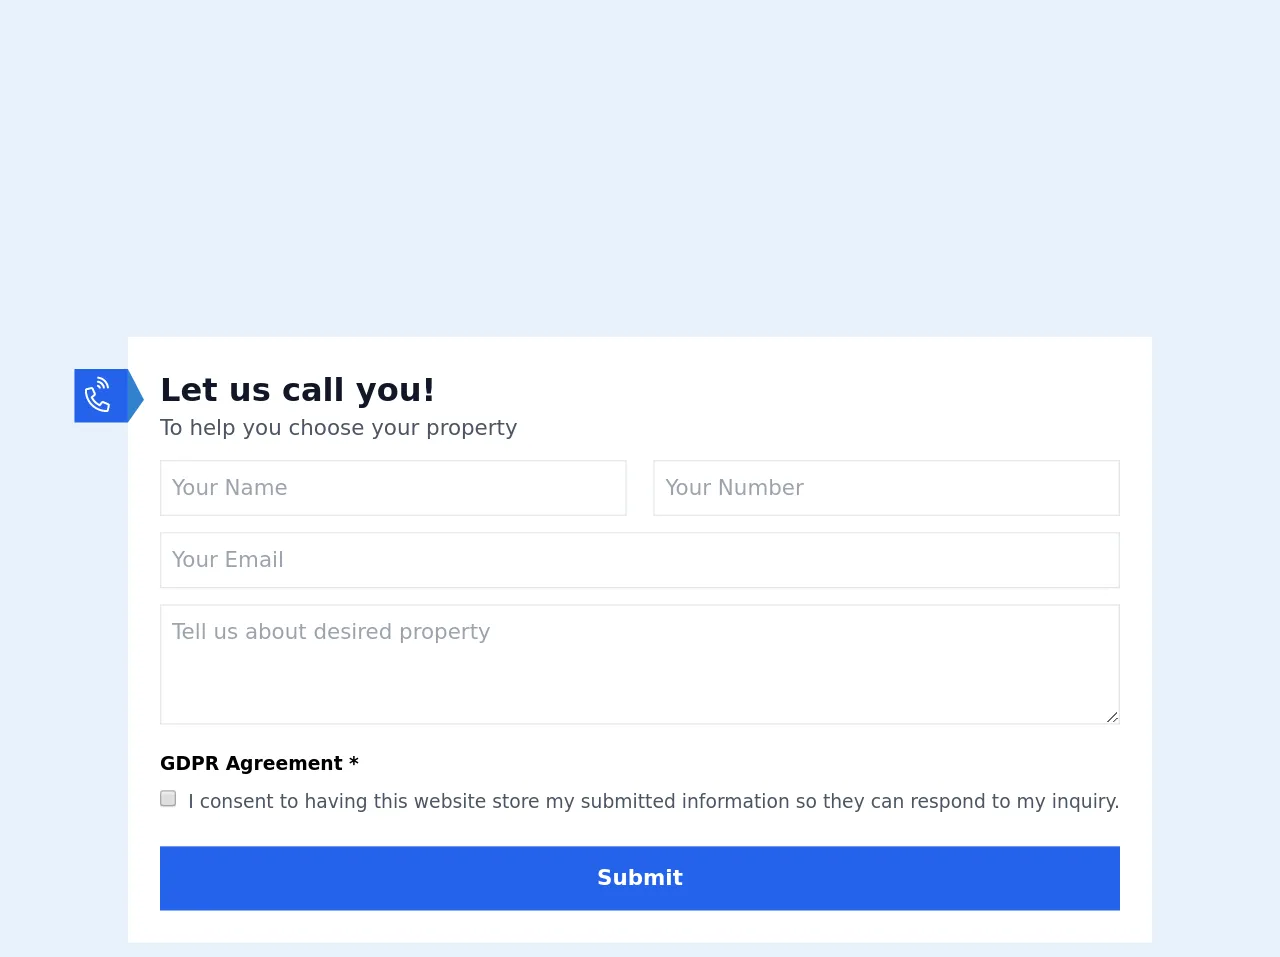Click the "Your Number" placeholder text
This screenshot has height=957, width=1280.
click(x=734, y=488)
